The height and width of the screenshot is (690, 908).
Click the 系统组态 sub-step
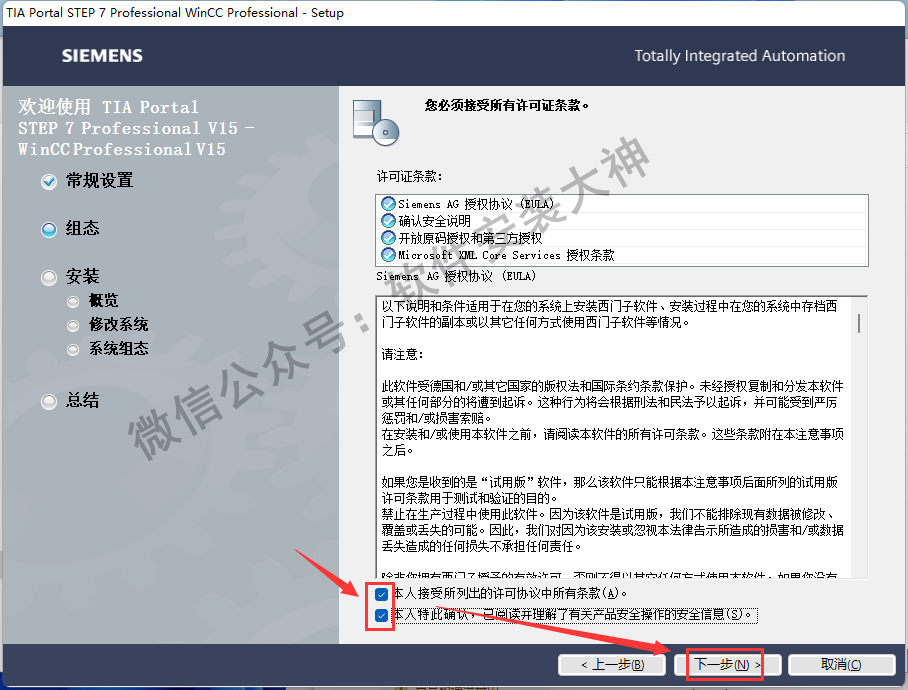point(118,348)
